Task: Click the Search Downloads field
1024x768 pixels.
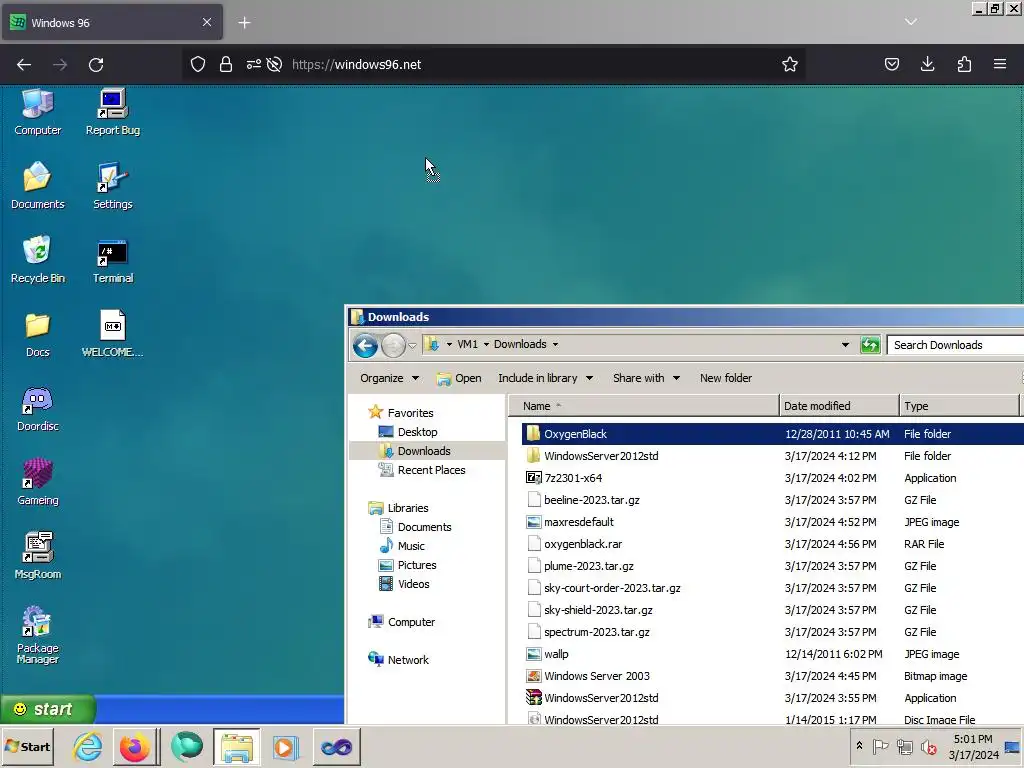Action: tap(955, 345)
